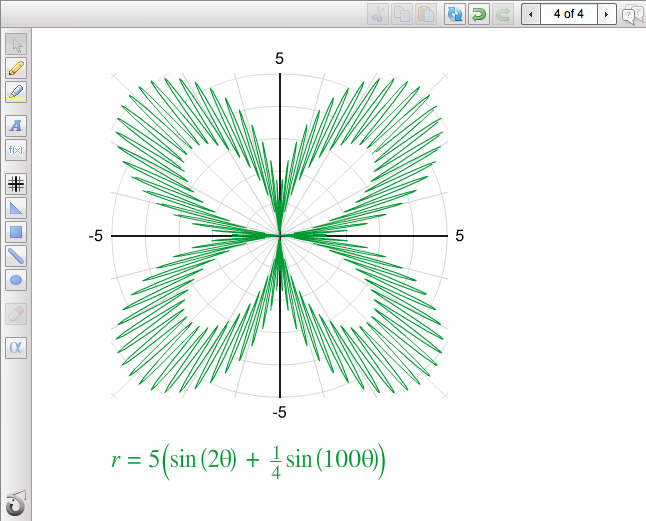Select the ellipse shape tool
This screenshot has width=646, height=521.
click(16, 280)
